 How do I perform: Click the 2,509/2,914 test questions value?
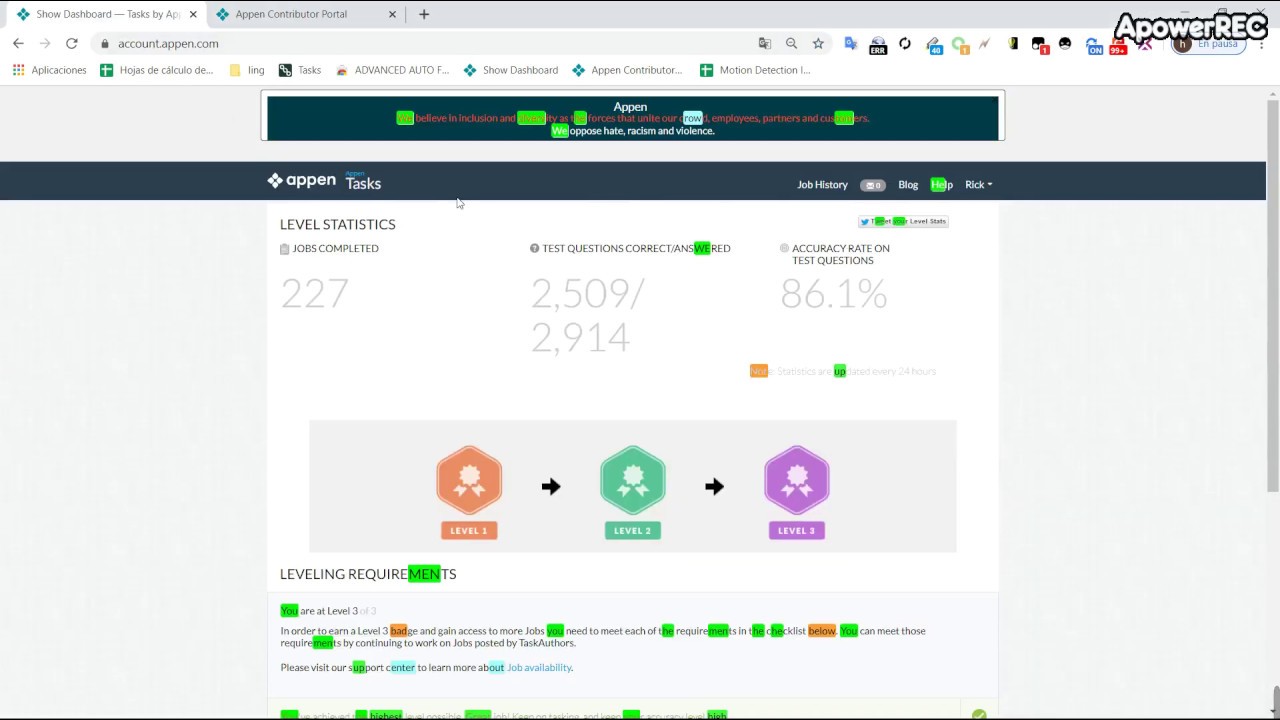[588, 315]
